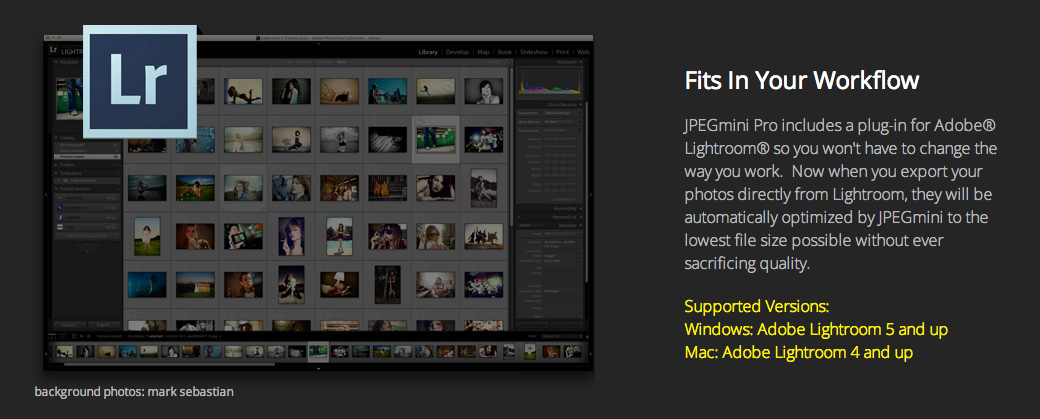Collapse the Publish Services panel
This screenshot has height=419, width=1040.
[56, 189]
